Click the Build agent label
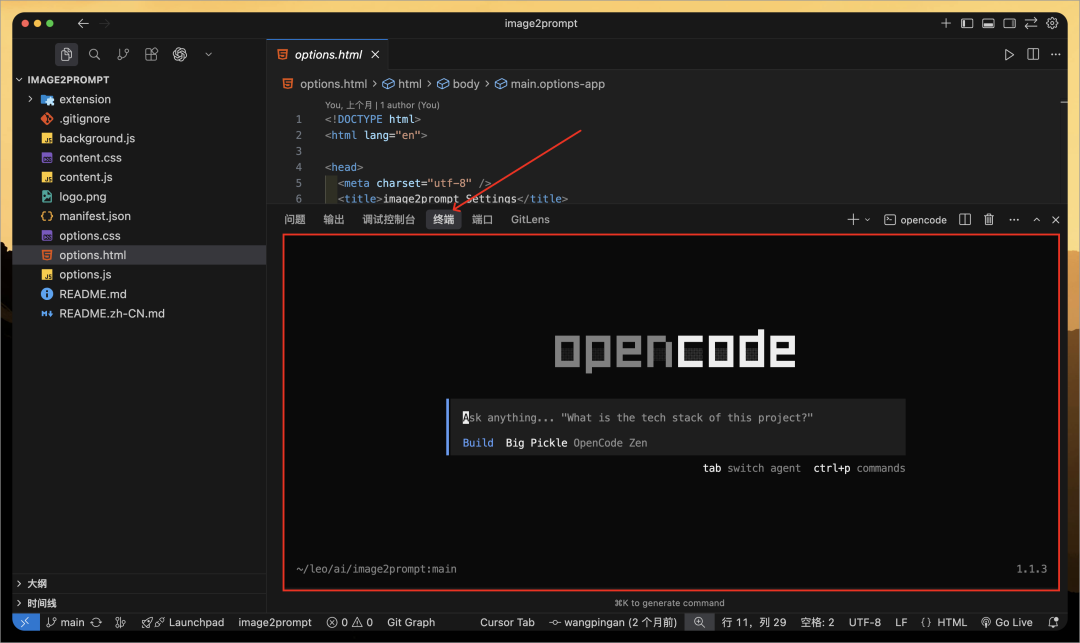 (478, 443)
